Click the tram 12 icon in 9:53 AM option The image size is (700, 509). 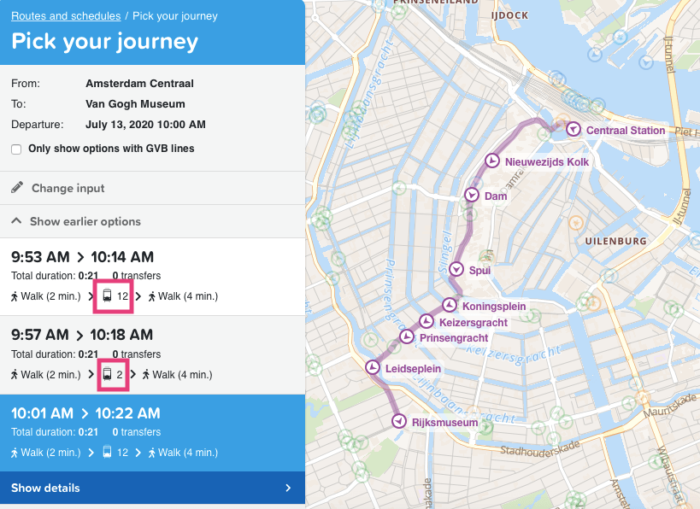coord(107,296)
